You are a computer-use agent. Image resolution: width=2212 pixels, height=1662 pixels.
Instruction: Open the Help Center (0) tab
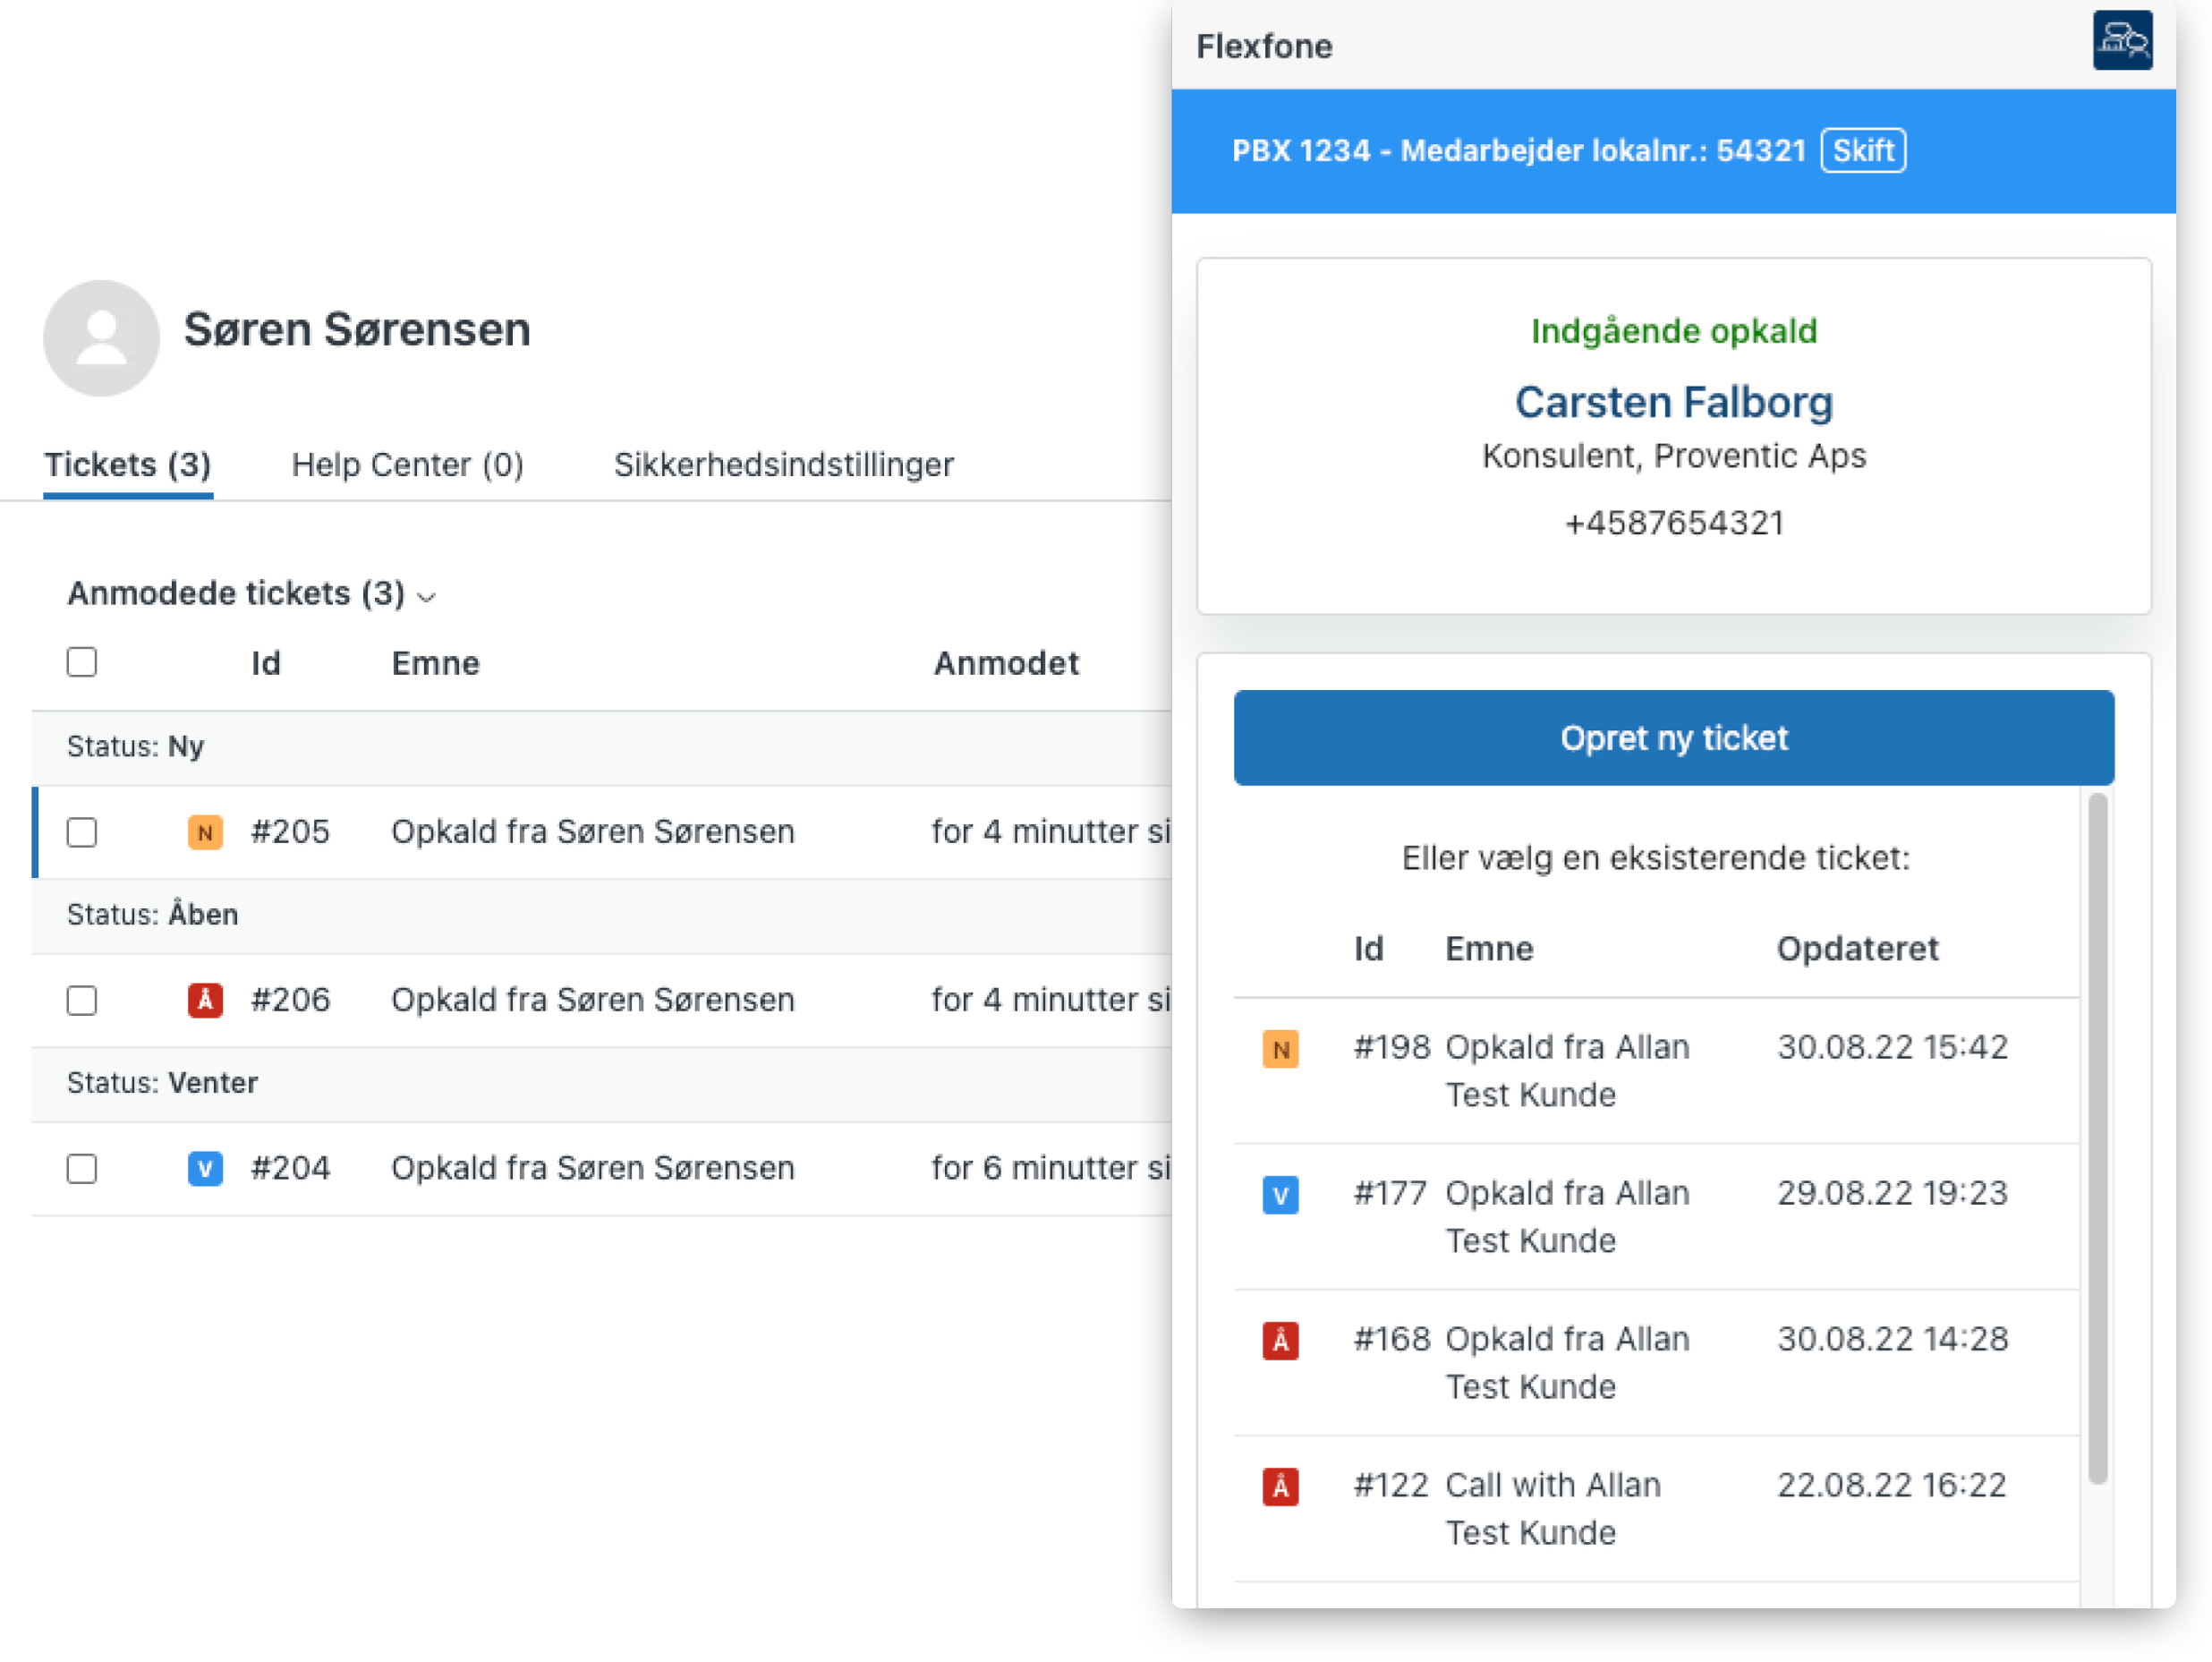[407, 465]
